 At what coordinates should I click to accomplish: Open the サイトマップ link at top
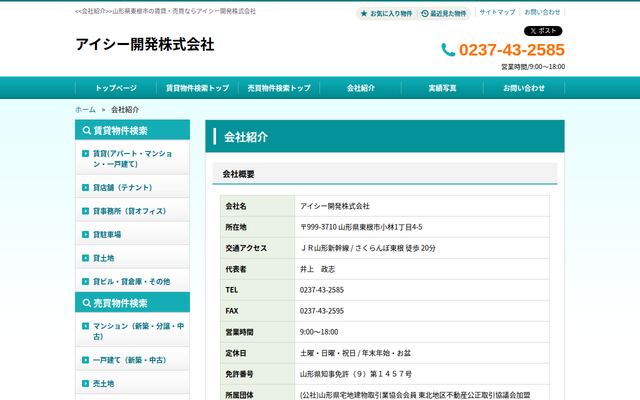(497, 12)
